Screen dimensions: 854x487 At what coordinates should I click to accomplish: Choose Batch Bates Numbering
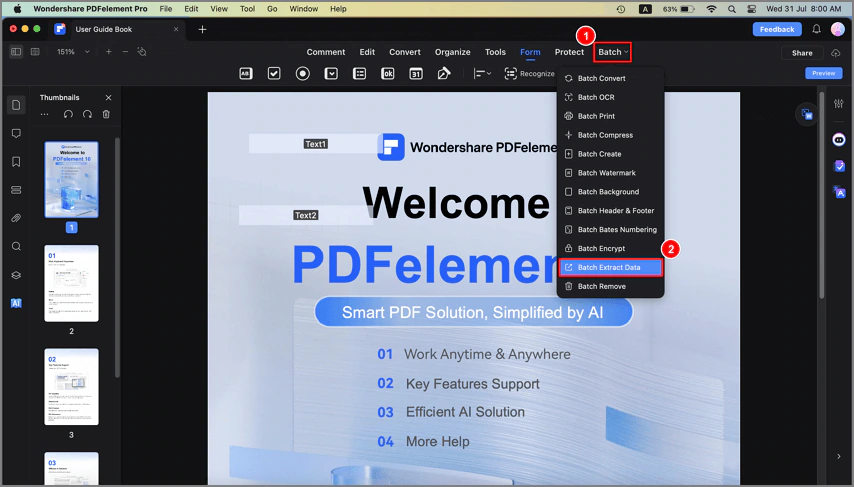611,229
